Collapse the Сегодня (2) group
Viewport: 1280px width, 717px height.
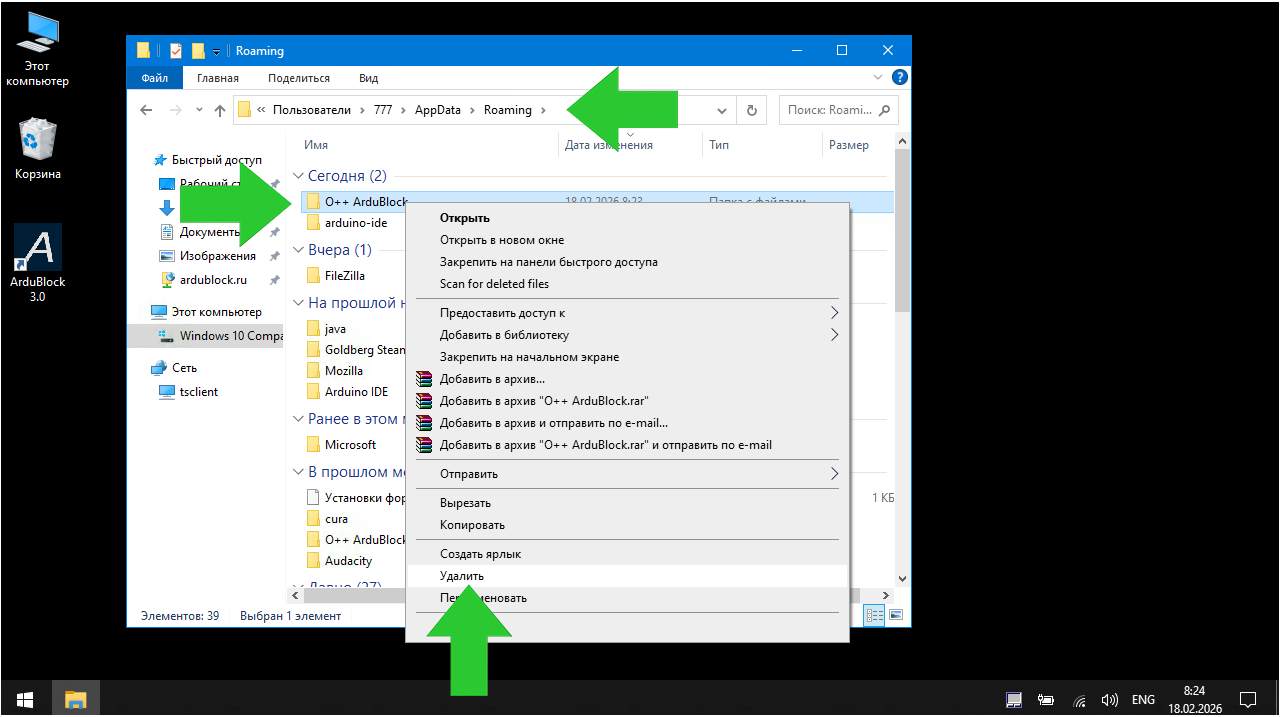point(298,176)
